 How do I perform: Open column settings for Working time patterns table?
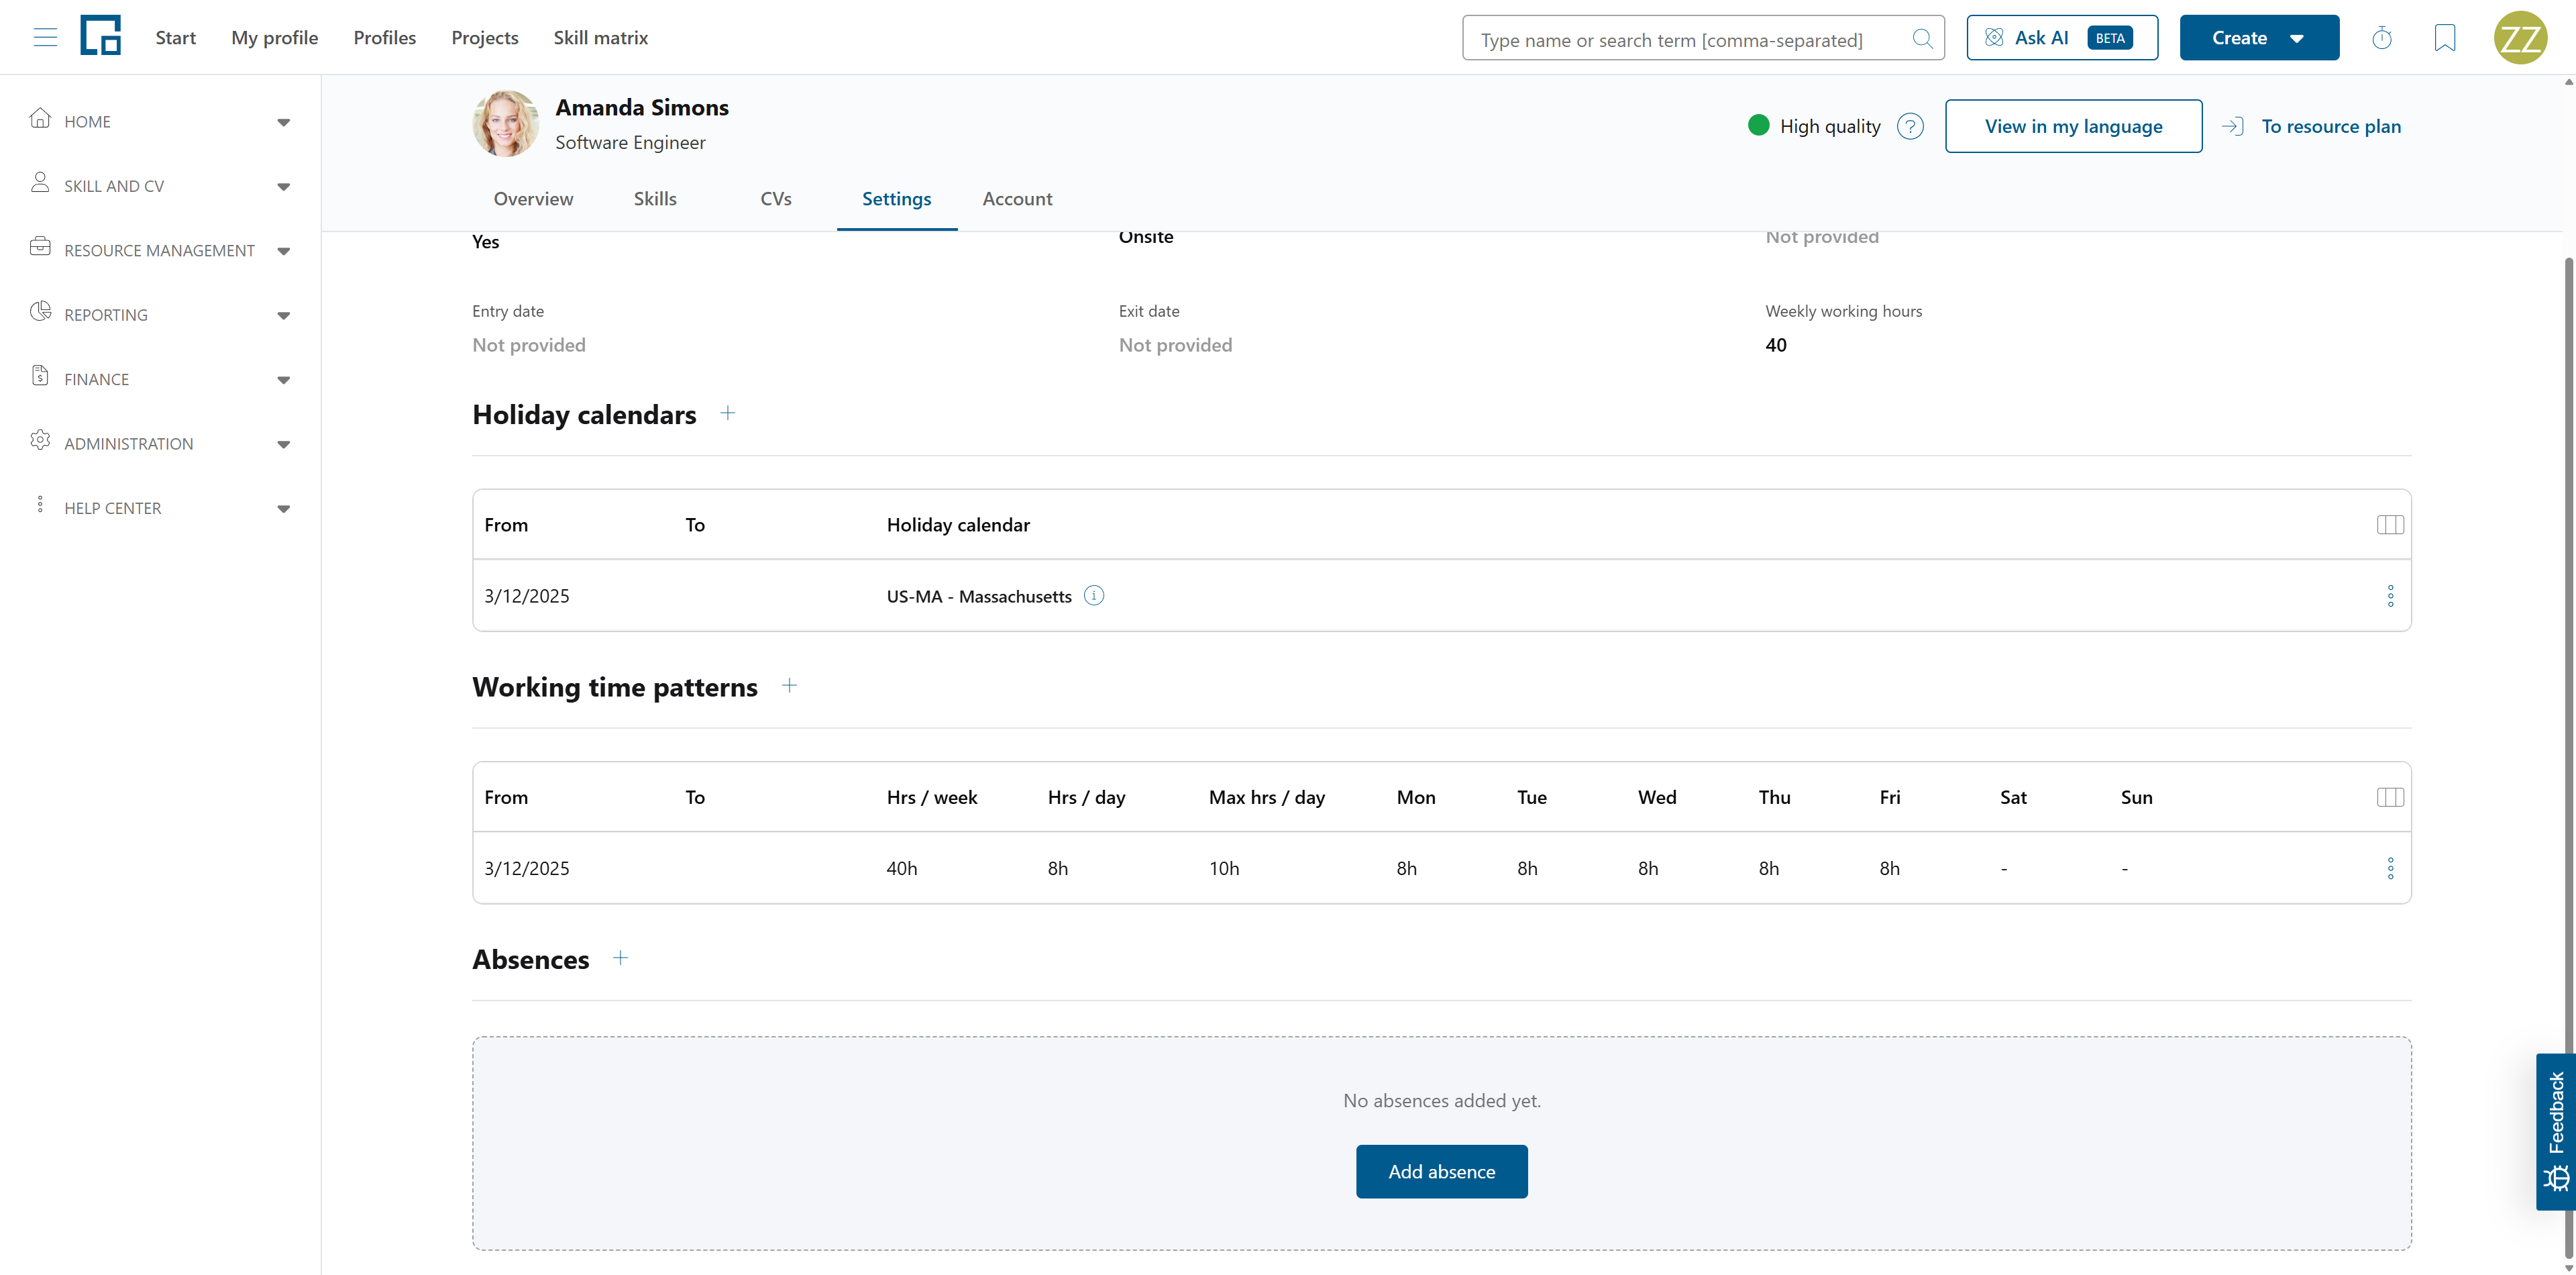tap(2390, 797)
